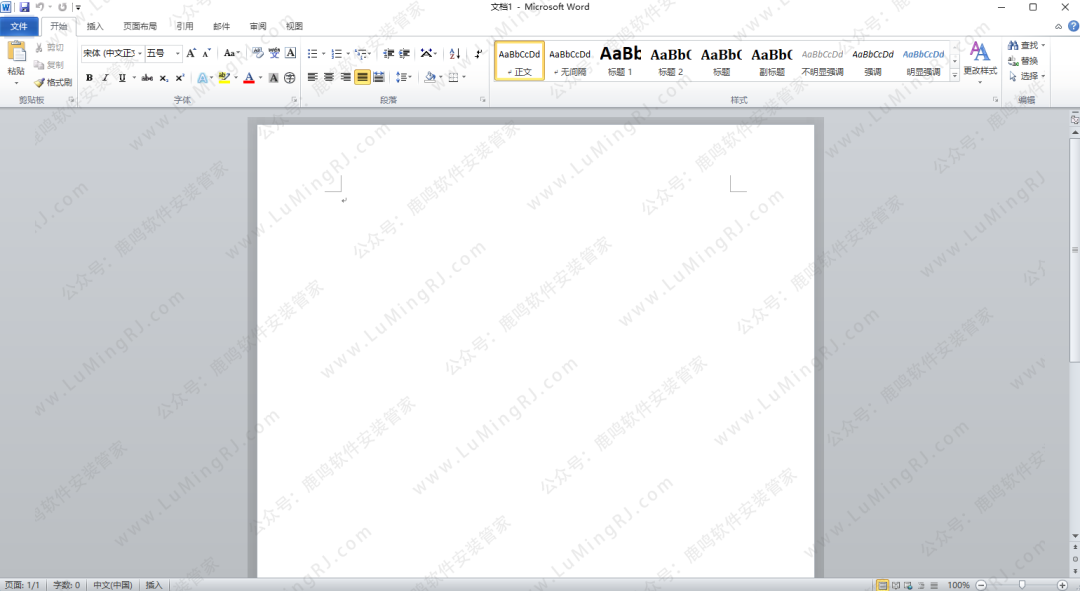The image size is (1080, 591).
Task: Open the 页面布局 (Page Layout) tab
Action: [140, 27]
